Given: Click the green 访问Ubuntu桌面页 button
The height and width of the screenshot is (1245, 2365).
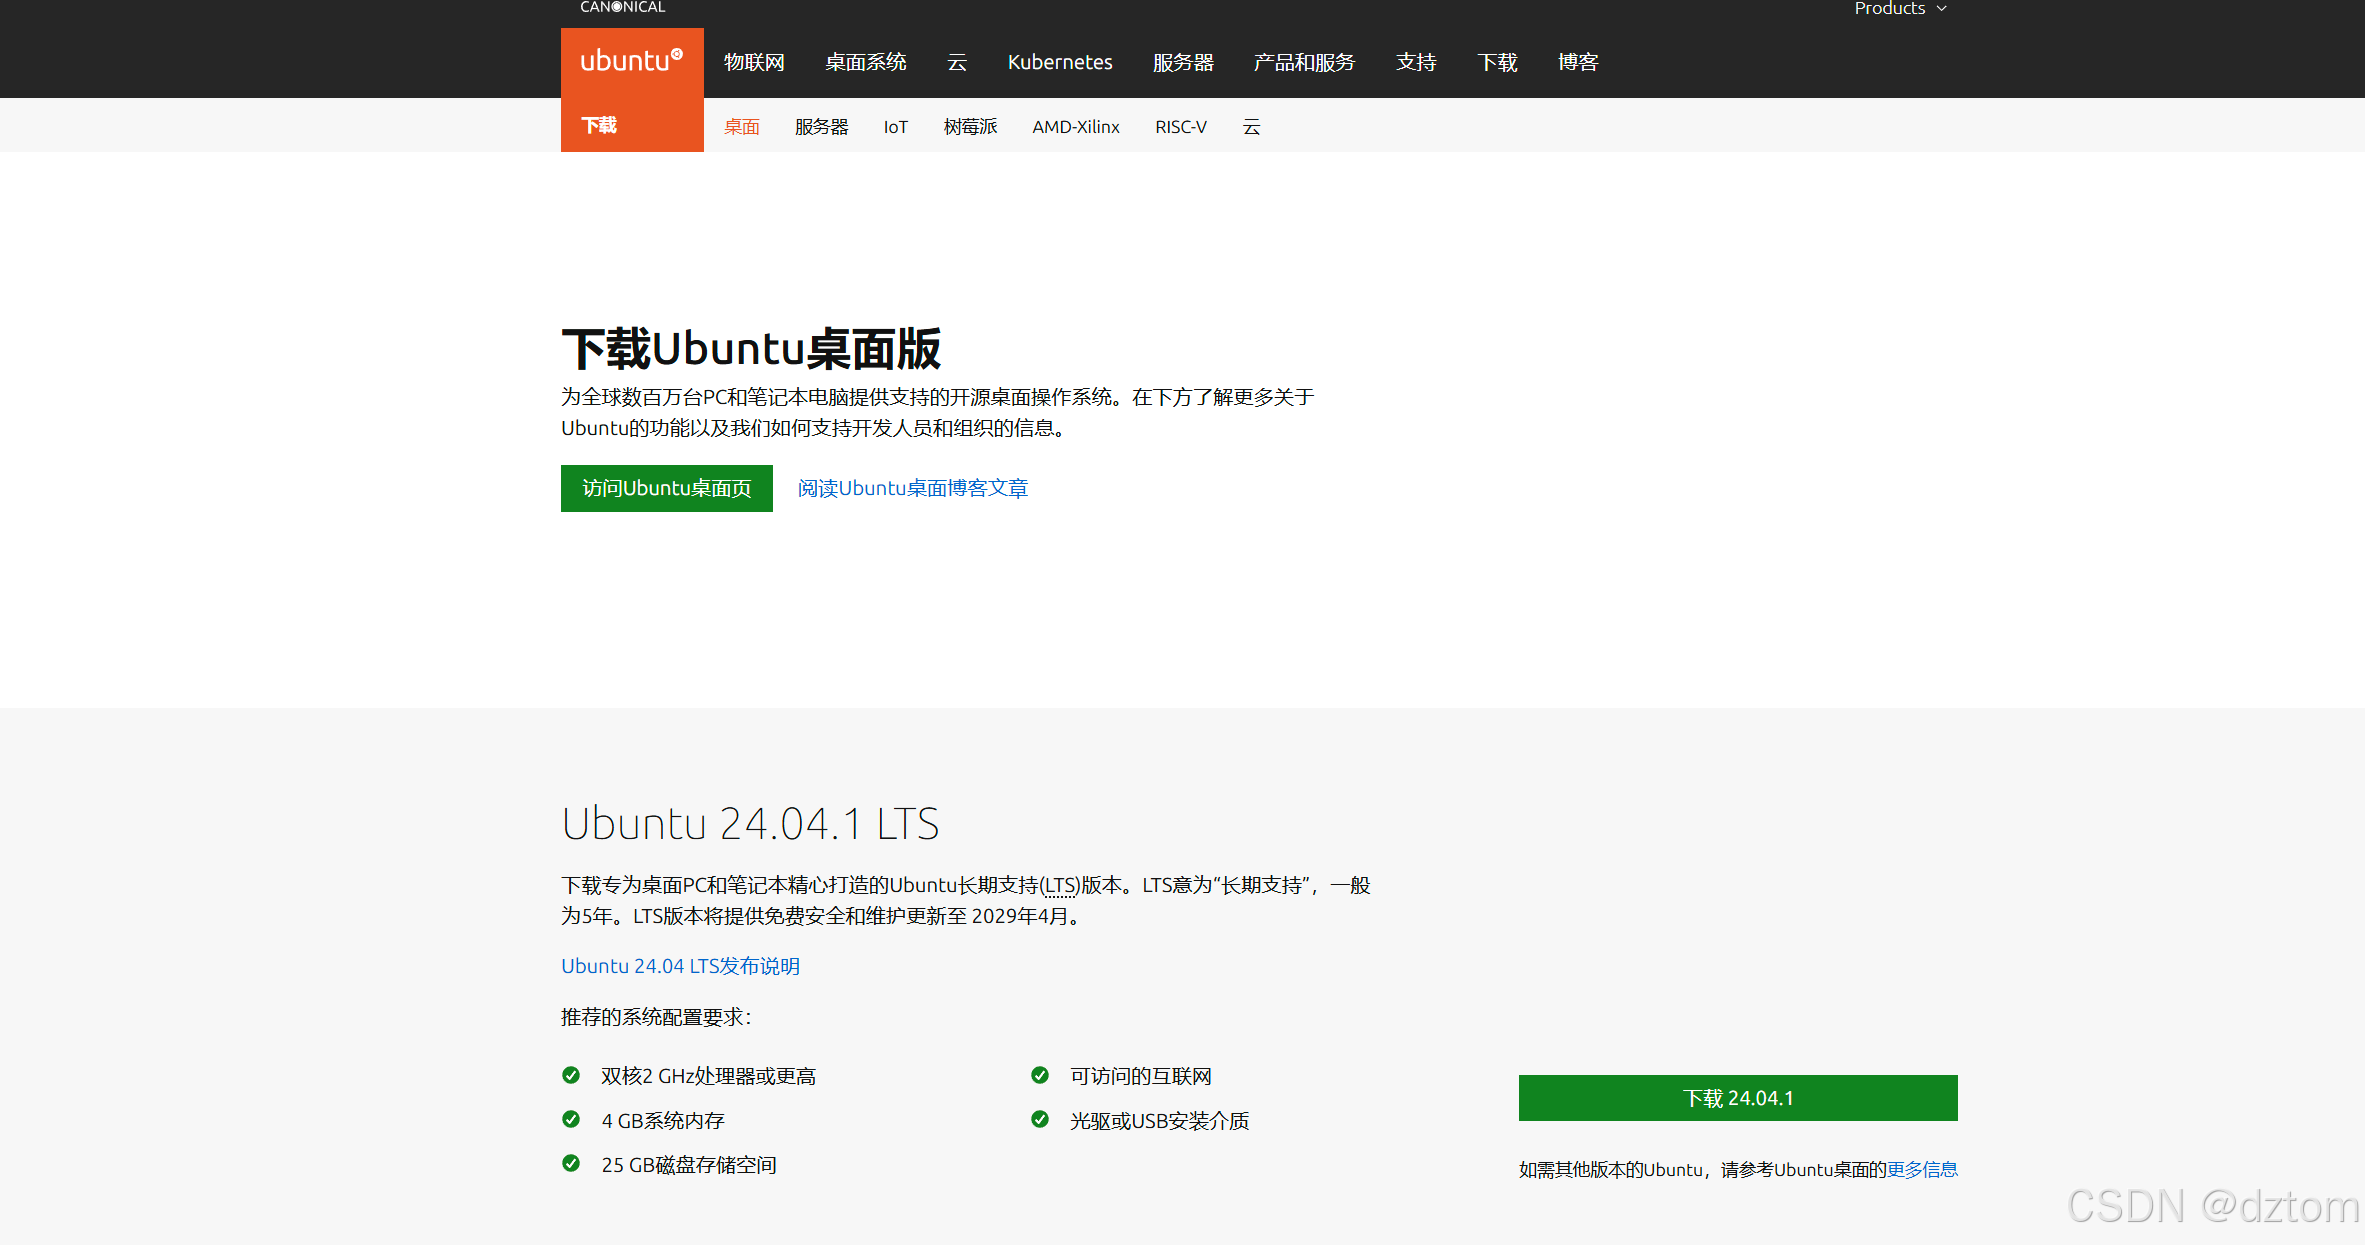Looking at the screenshot, I should pyautogui.click(x=666, y=488).
